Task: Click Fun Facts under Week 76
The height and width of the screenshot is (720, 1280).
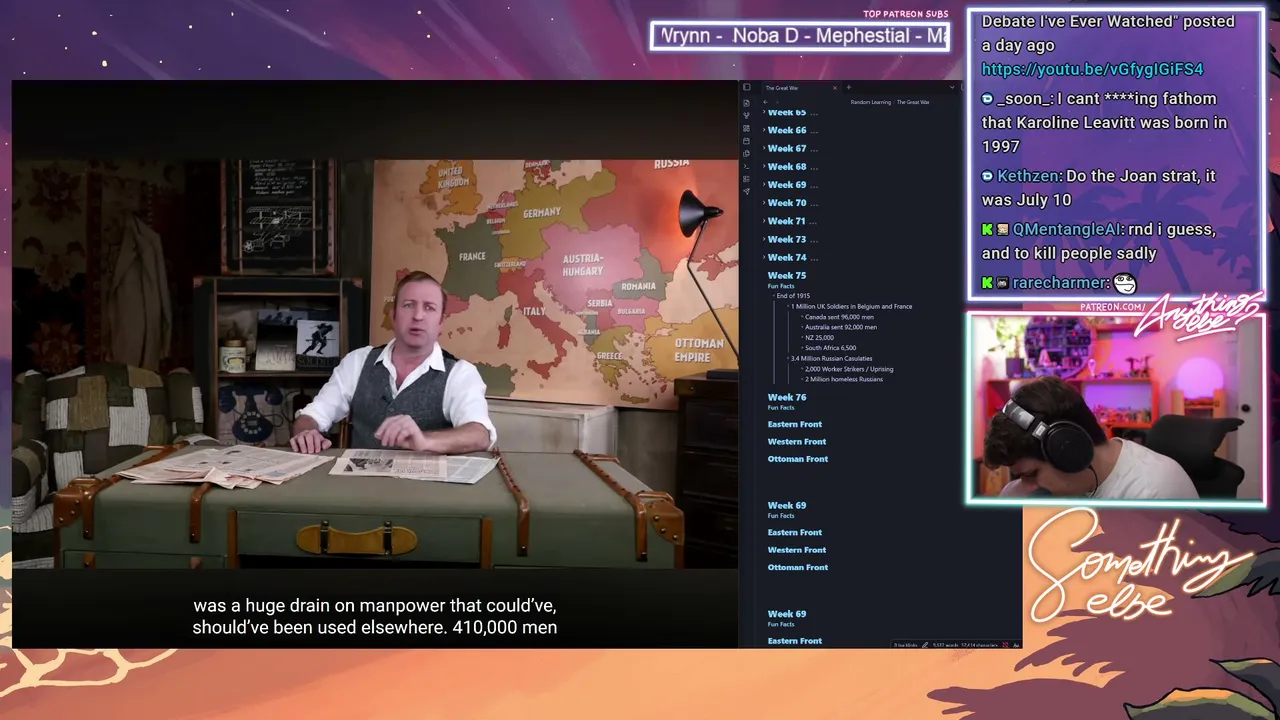Action: click(x=781, y=408)
